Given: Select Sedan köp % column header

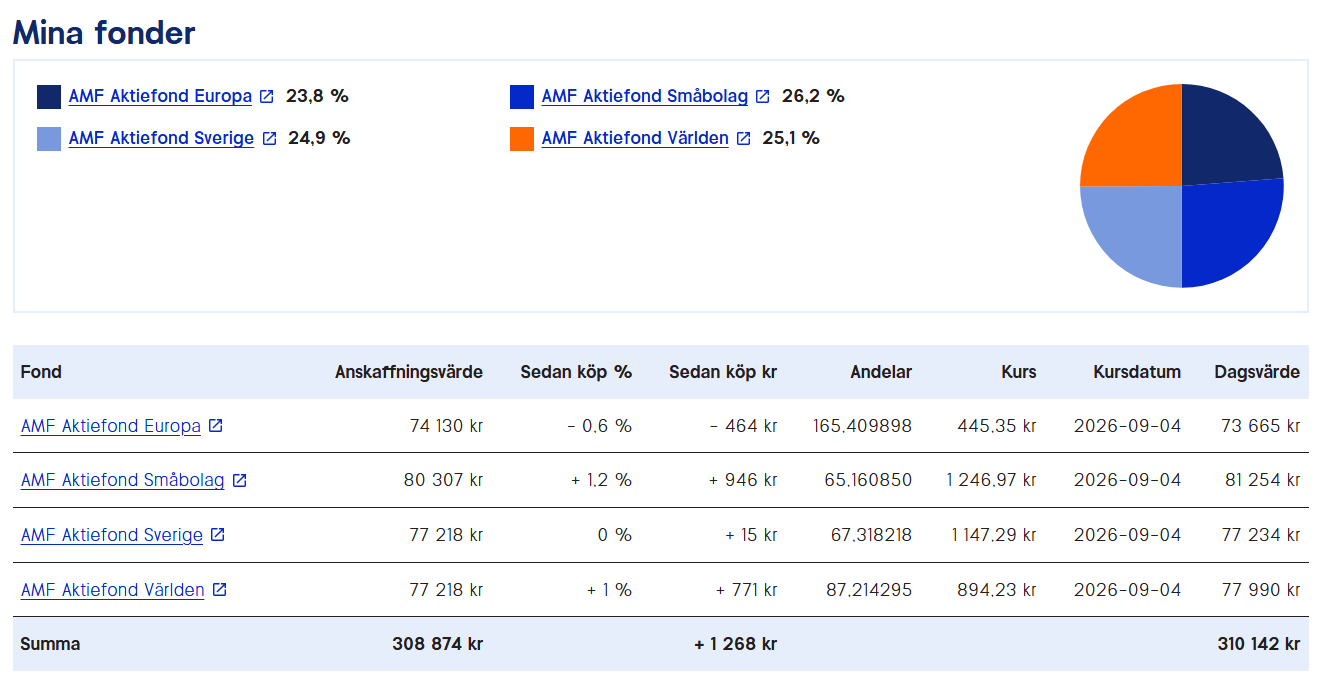Looking at the screenshot, I should pos(576,372).
